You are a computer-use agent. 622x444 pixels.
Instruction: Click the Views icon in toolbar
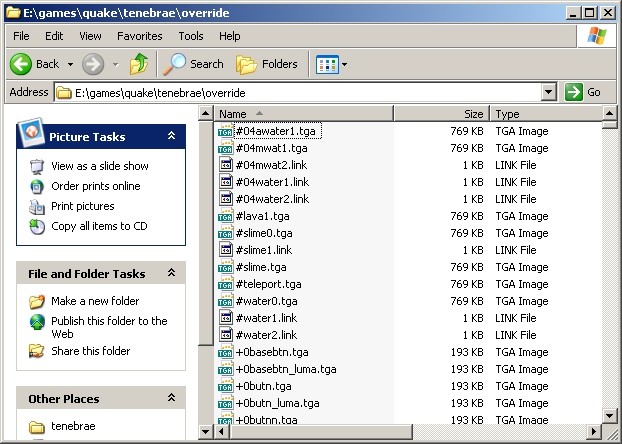pyautogui.click(x=327, y=64)
